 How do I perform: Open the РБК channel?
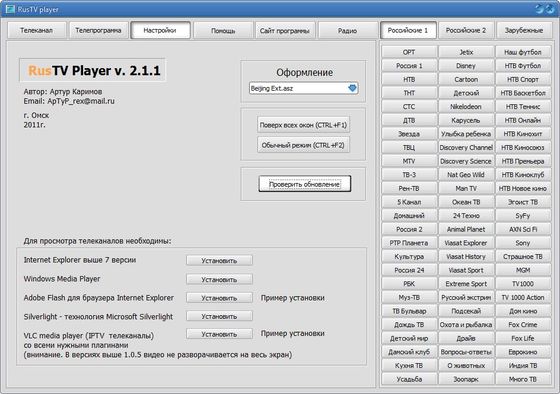coord(409,284)
